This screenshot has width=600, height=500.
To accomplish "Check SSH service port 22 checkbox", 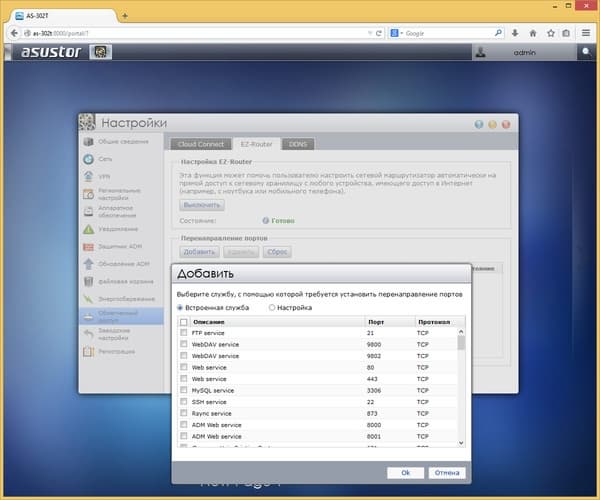I will 184,401.
